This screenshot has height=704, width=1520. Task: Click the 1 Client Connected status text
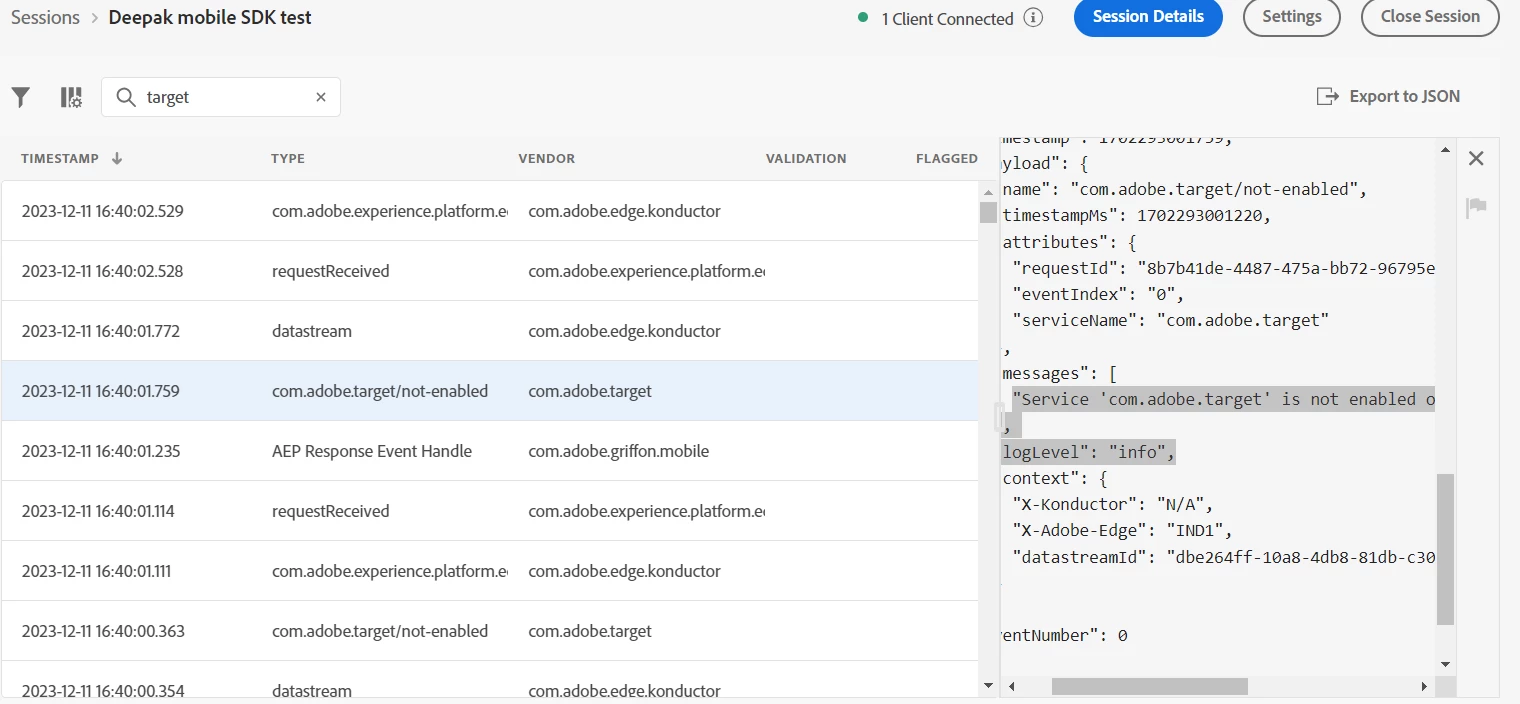coord(947,18)
